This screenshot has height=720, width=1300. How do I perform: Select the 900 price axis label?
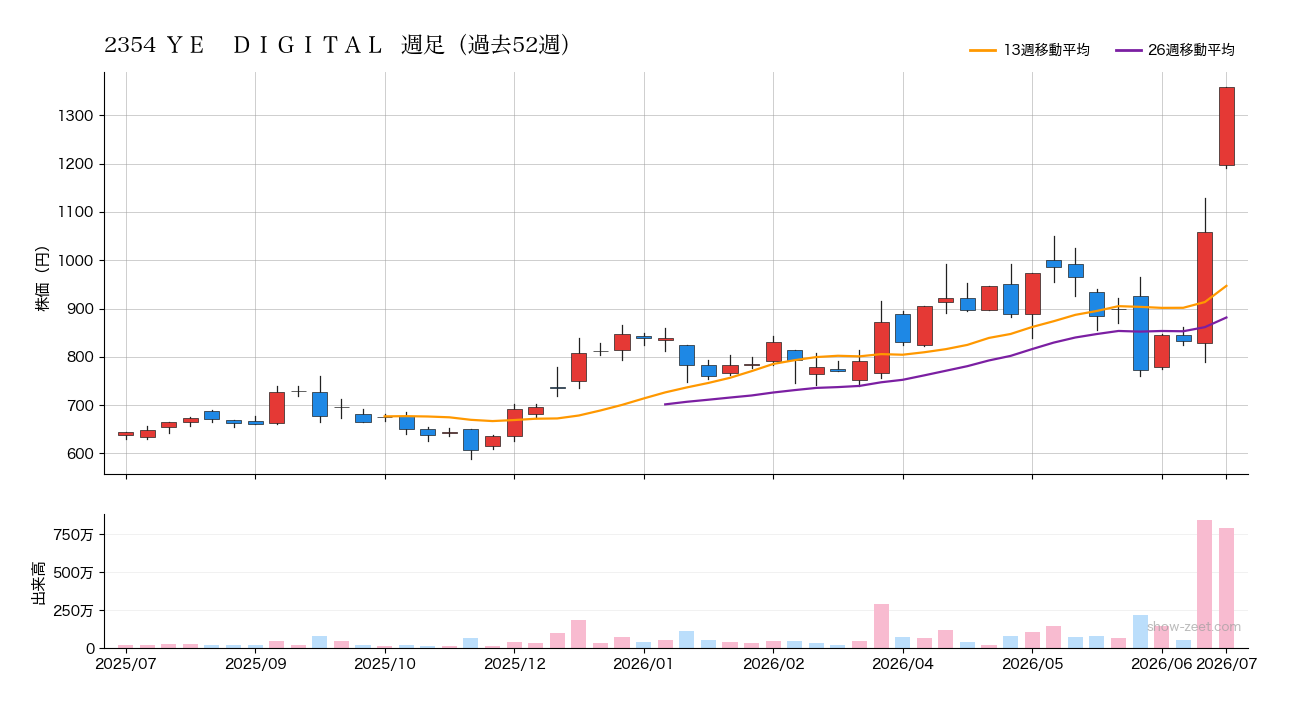click(81, 309)
